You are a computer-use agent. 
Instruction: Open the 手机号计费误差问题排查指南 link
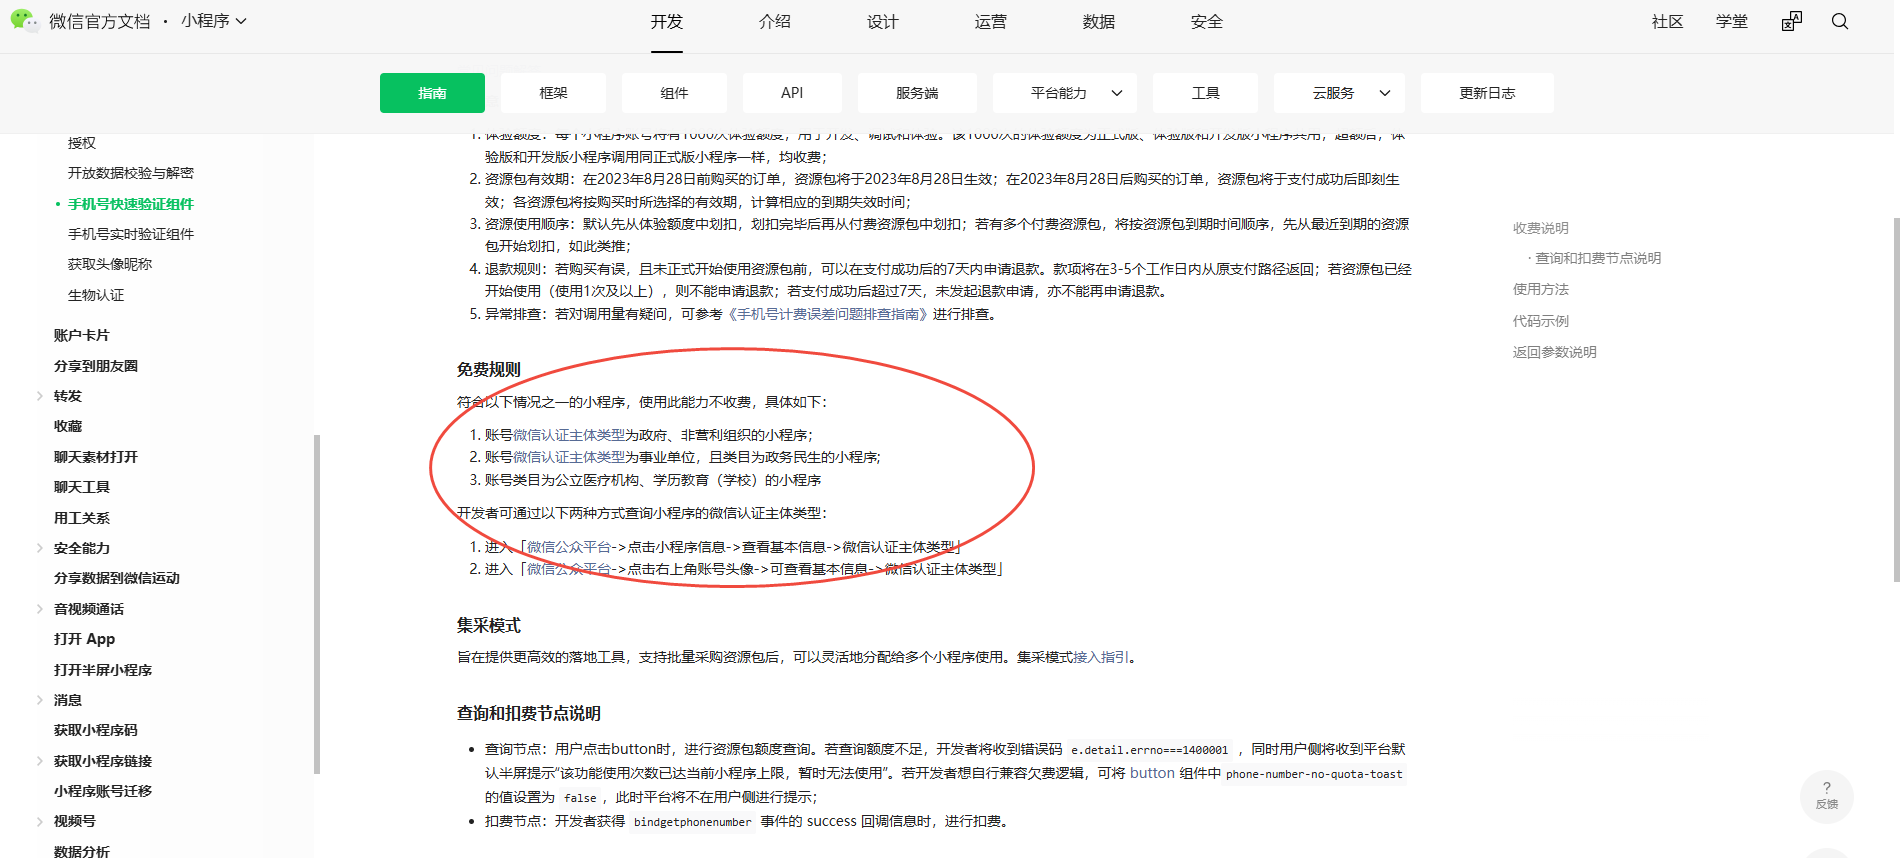(x=828, y=314)
